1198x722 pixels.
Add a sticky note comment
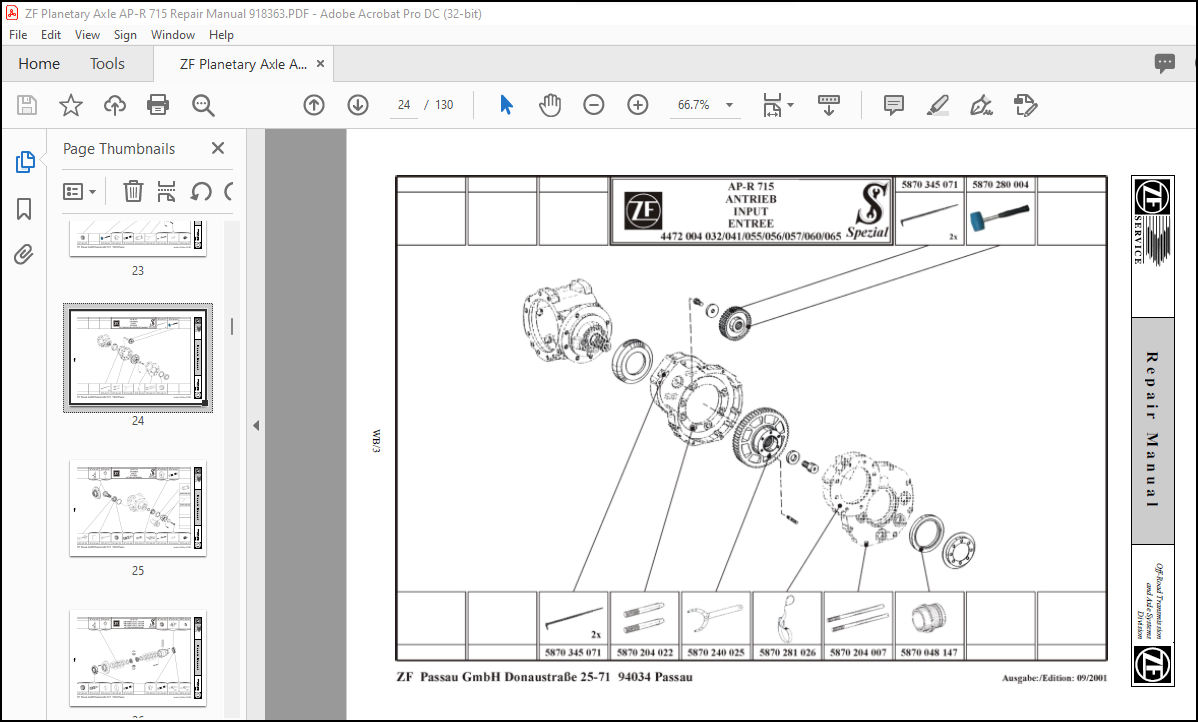coord(894,105)
